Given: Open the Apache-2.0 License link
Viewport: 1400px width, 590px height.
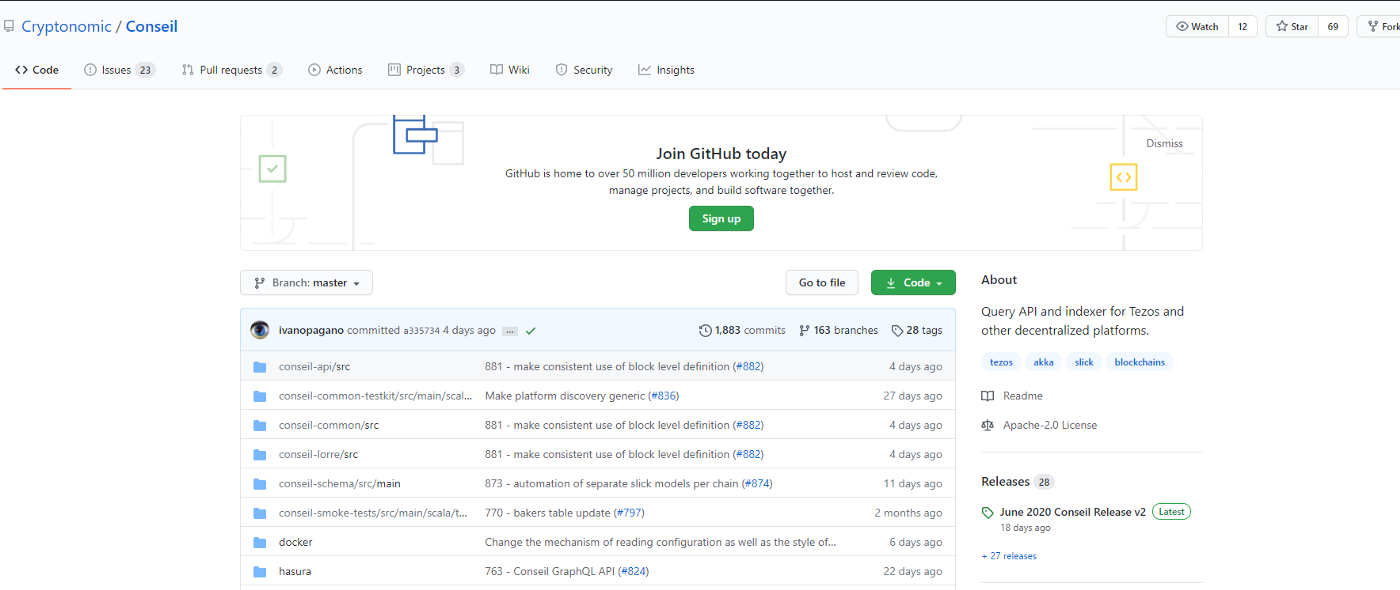Looking at the screenshot, I should click(x=1050, y=425).
